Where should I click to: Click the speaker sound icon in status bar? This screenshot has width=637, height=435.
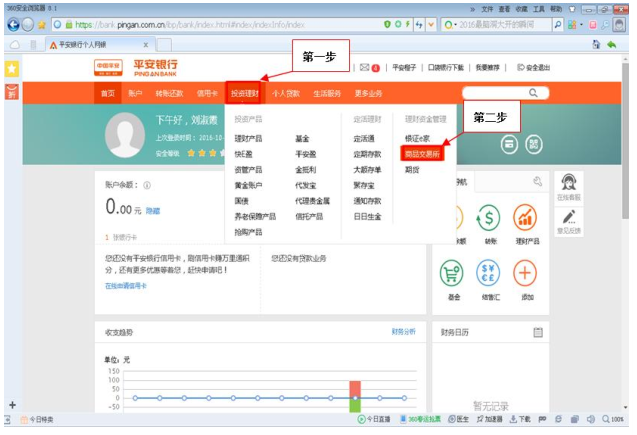[591, 419]
